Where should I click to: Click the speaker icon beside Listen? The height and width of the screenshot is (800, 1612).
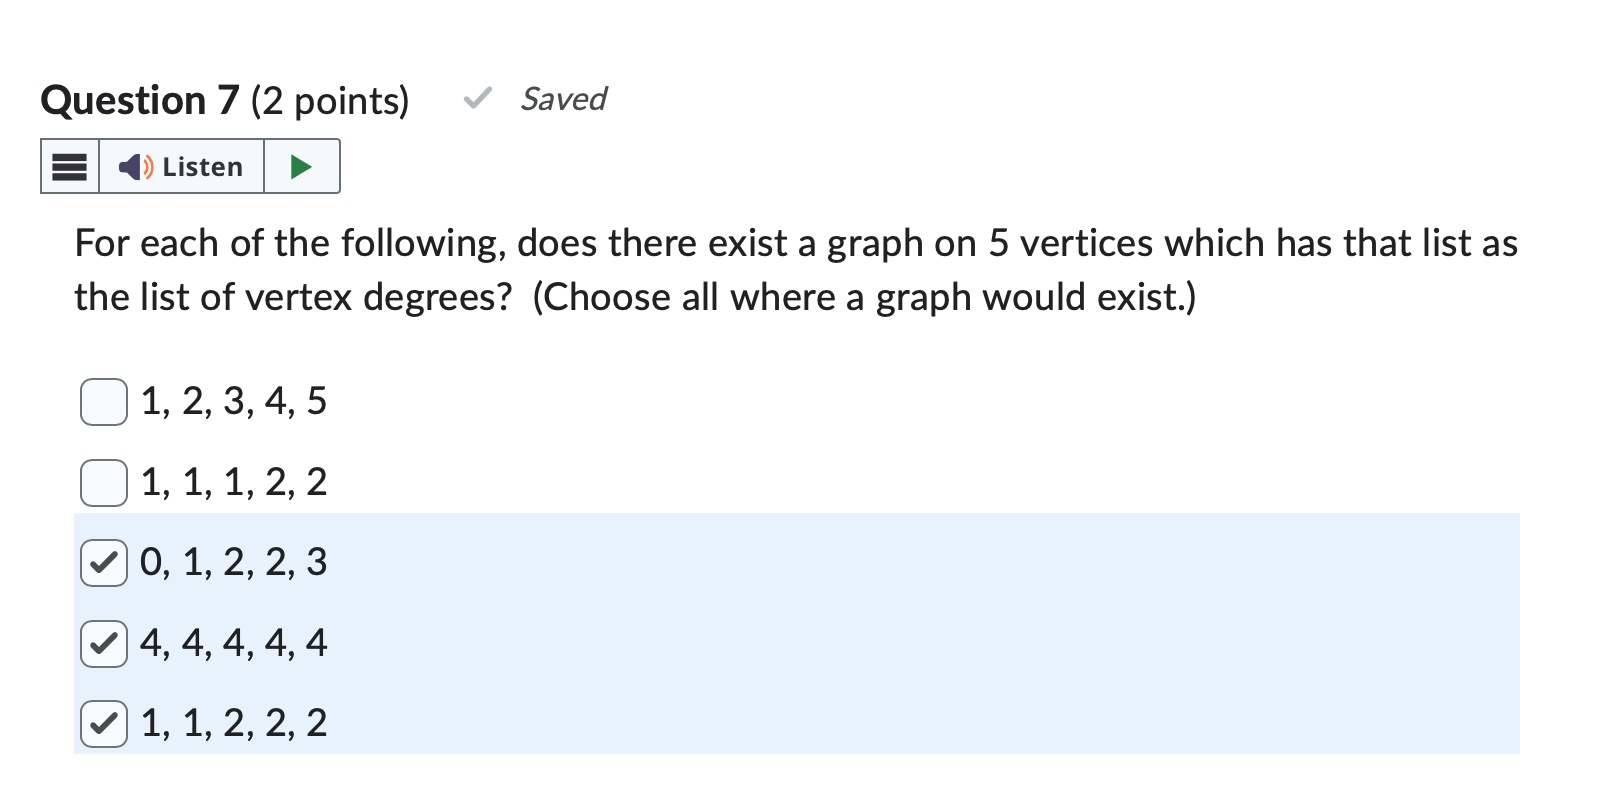tap(136, 166)
